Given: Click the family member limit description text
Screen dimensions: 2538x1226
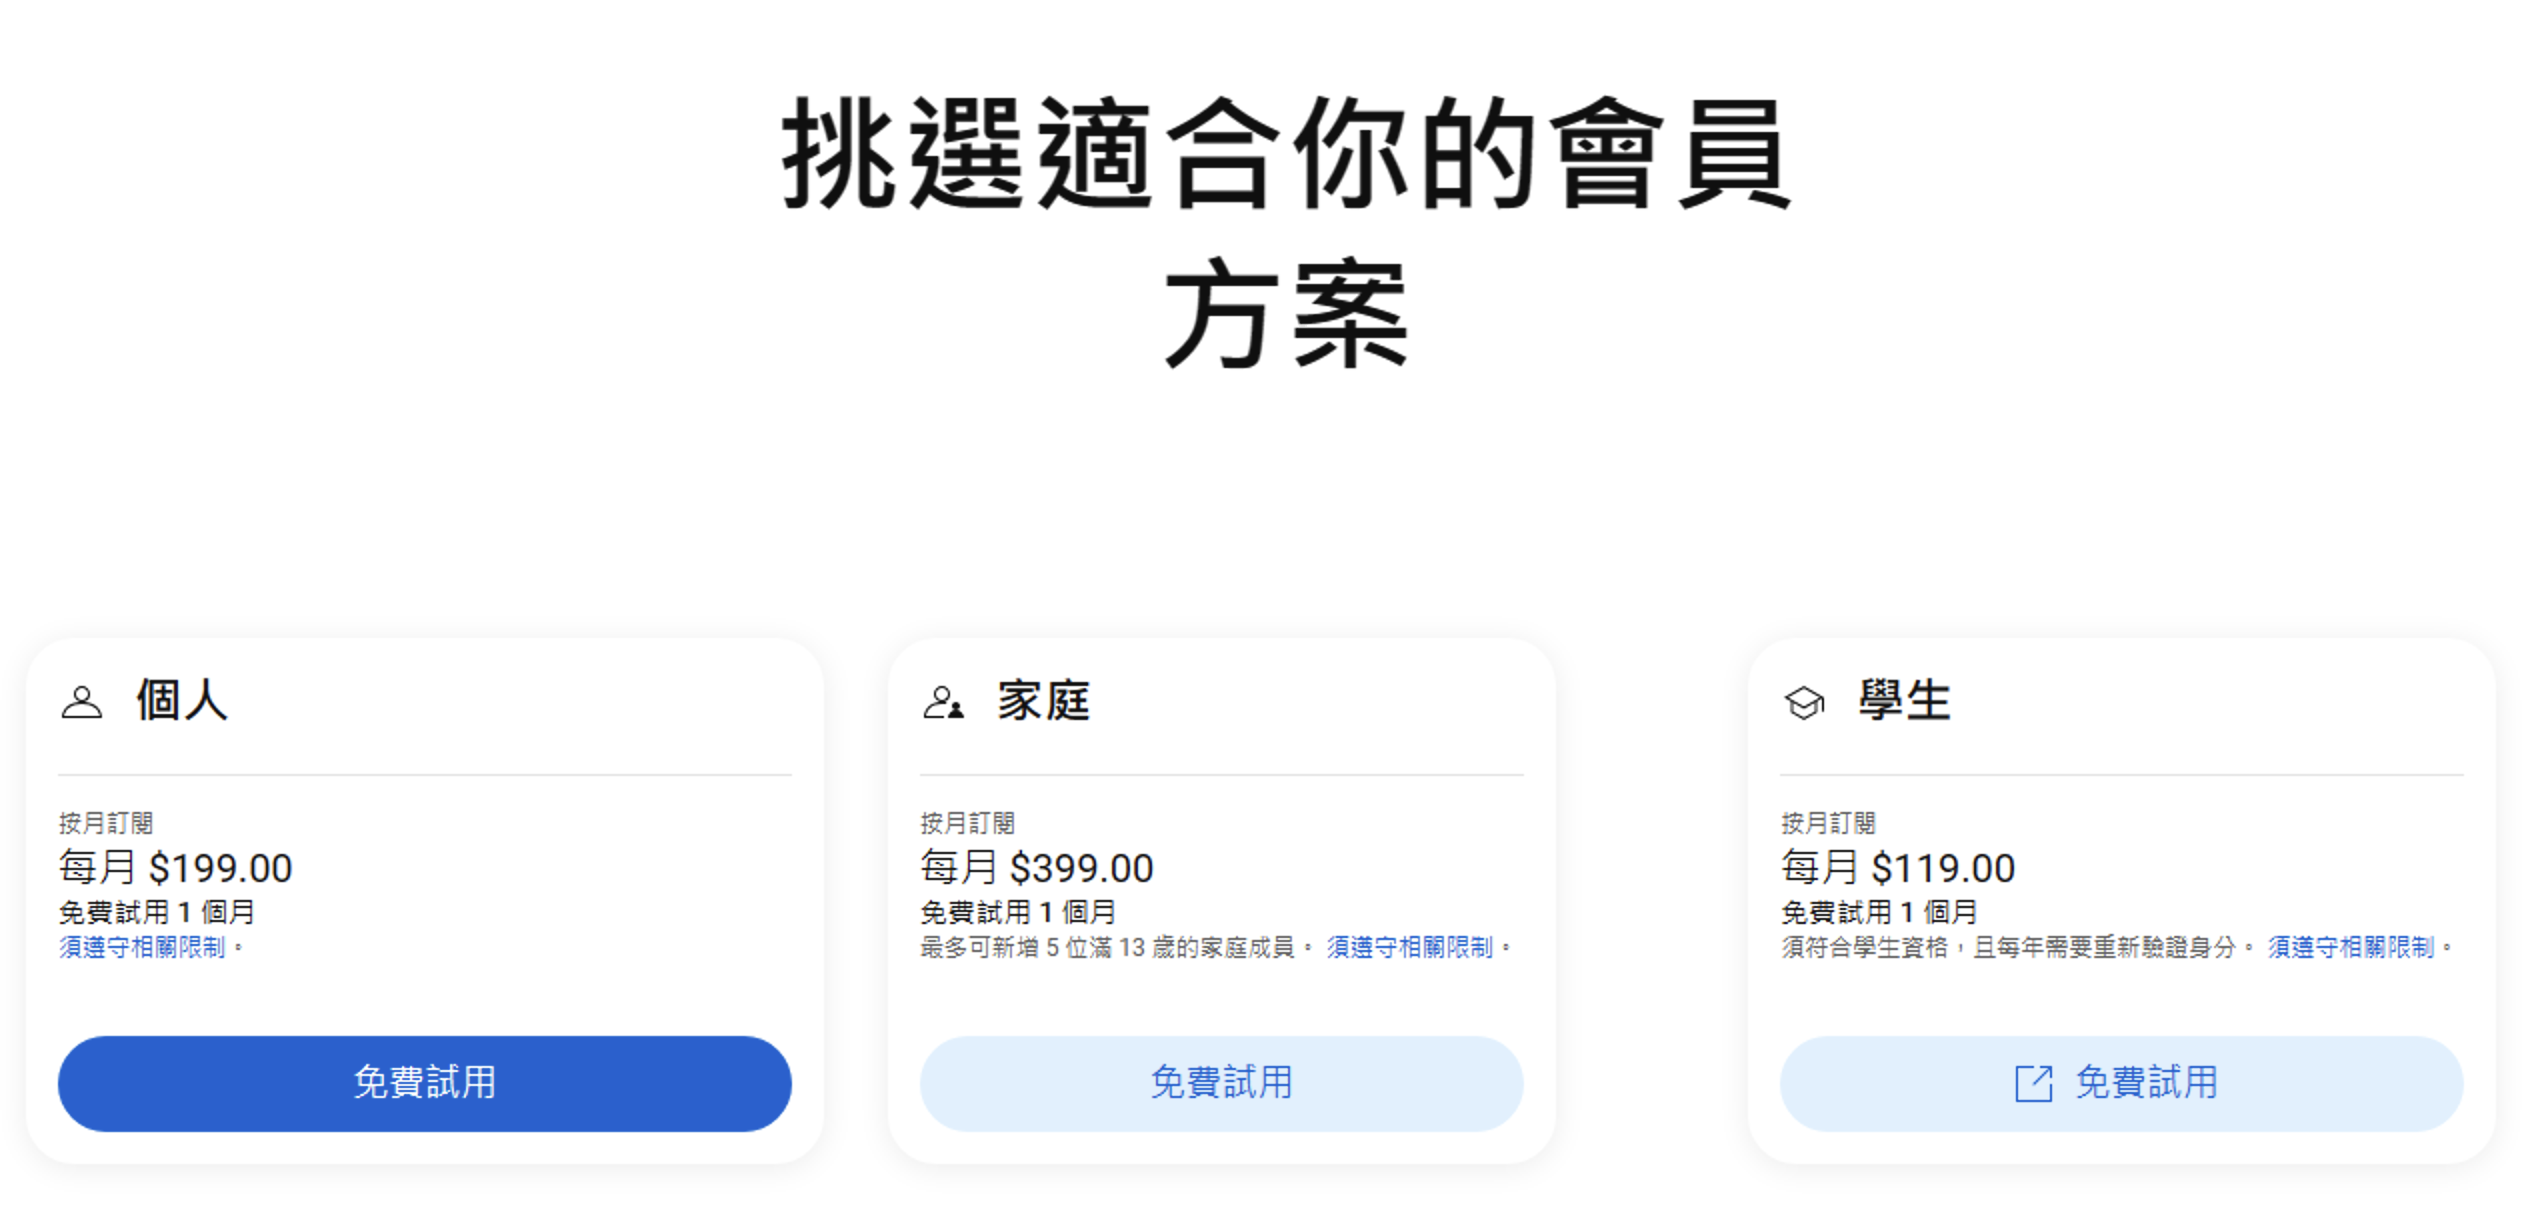Looking at the screenshot, I should 1108,947.
